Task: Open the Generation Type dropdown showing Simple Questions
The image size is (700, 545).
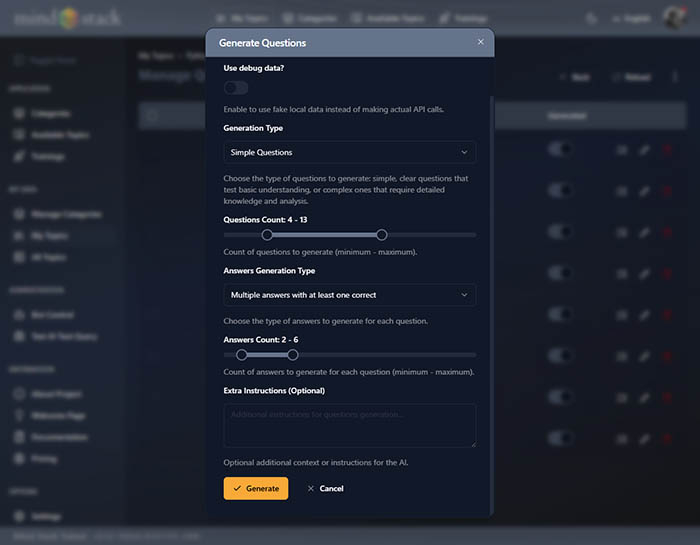Action: [x=350, y=152]
